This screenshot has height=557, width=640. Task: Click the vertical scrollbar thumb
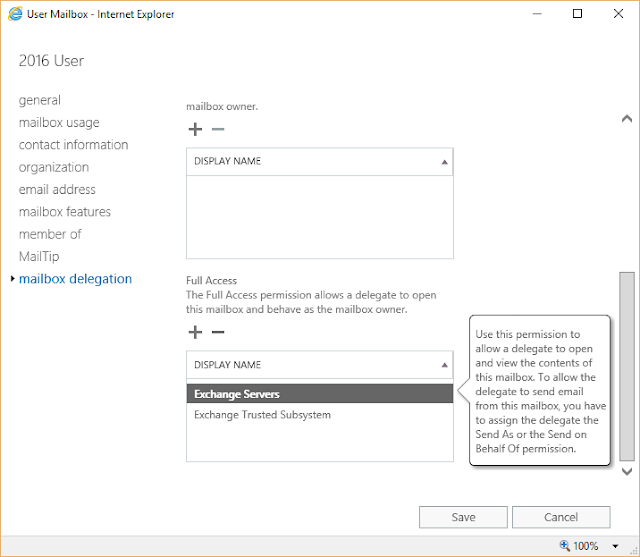click(x=627, y=366)
